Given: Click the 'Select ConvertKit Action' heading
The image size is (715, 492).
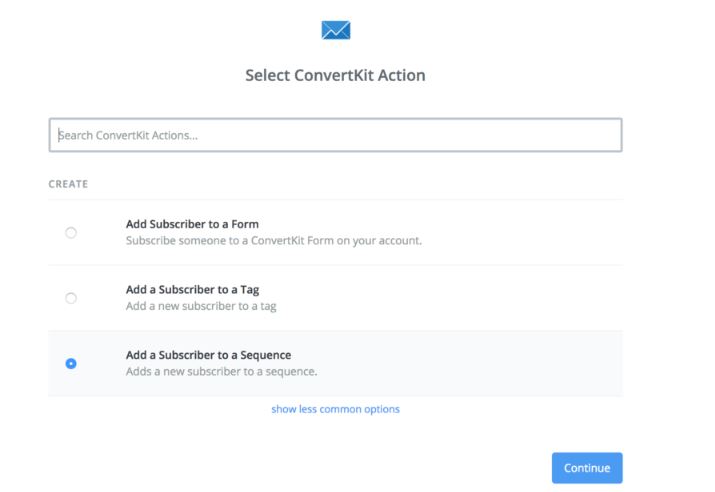Looking at the screenshot, I should [335, 75].
